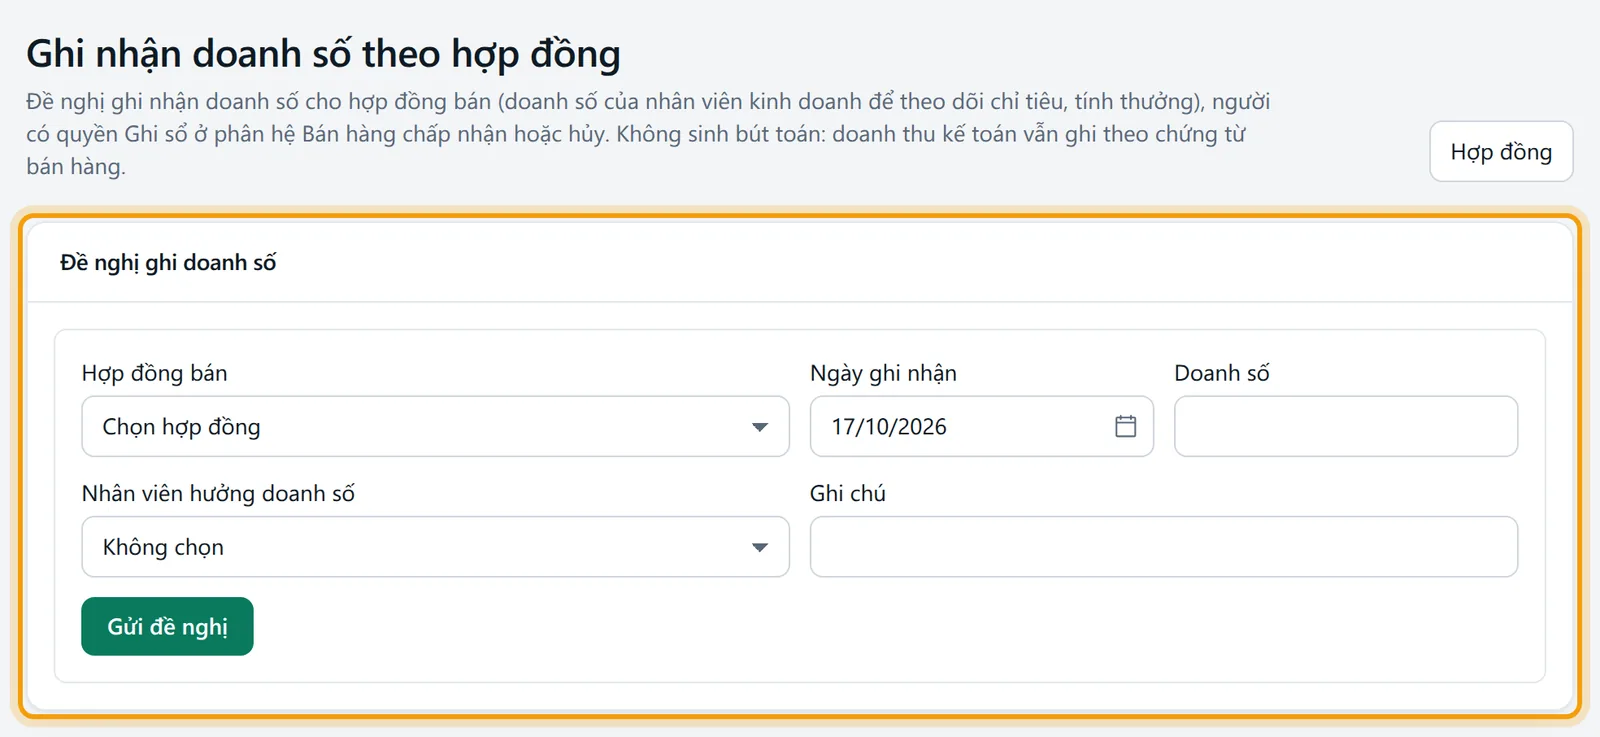Open the Hợp đồng bán dropdown
The width and height of the screenshot is (1600, 737).
pos(435,426)
